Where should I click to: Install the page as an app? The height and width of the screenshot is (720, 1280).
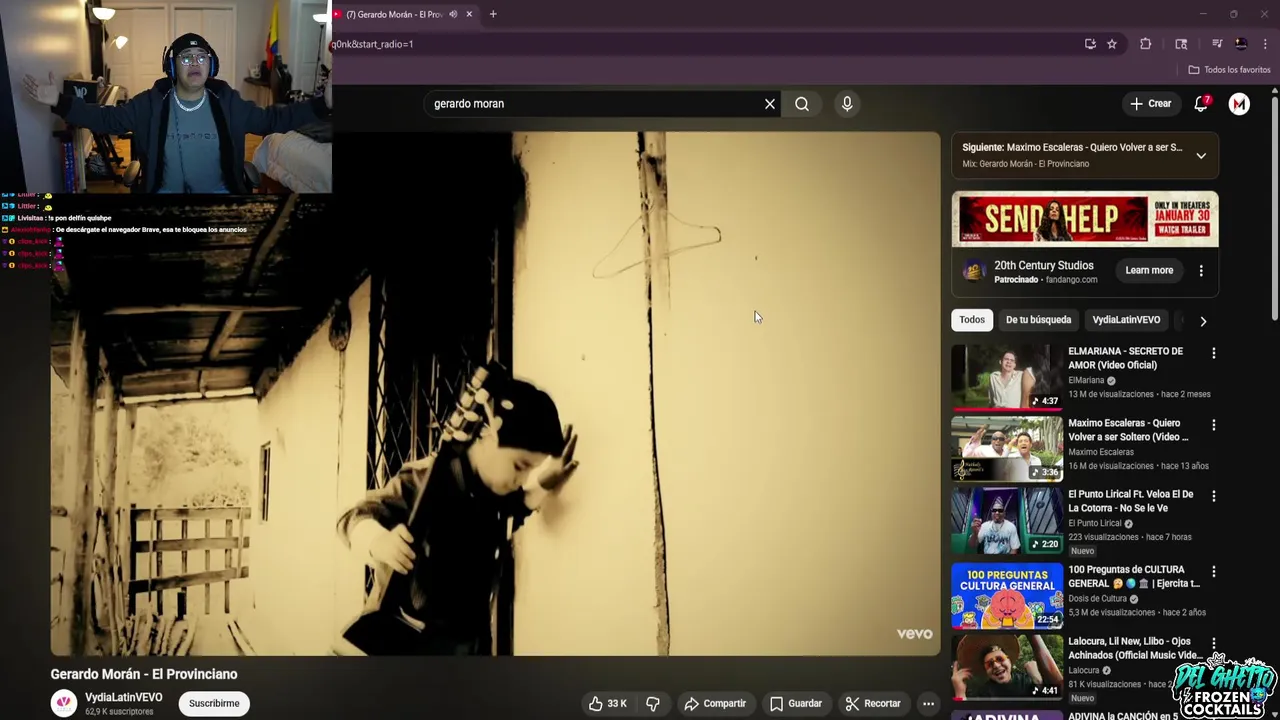coord(1090,44)
